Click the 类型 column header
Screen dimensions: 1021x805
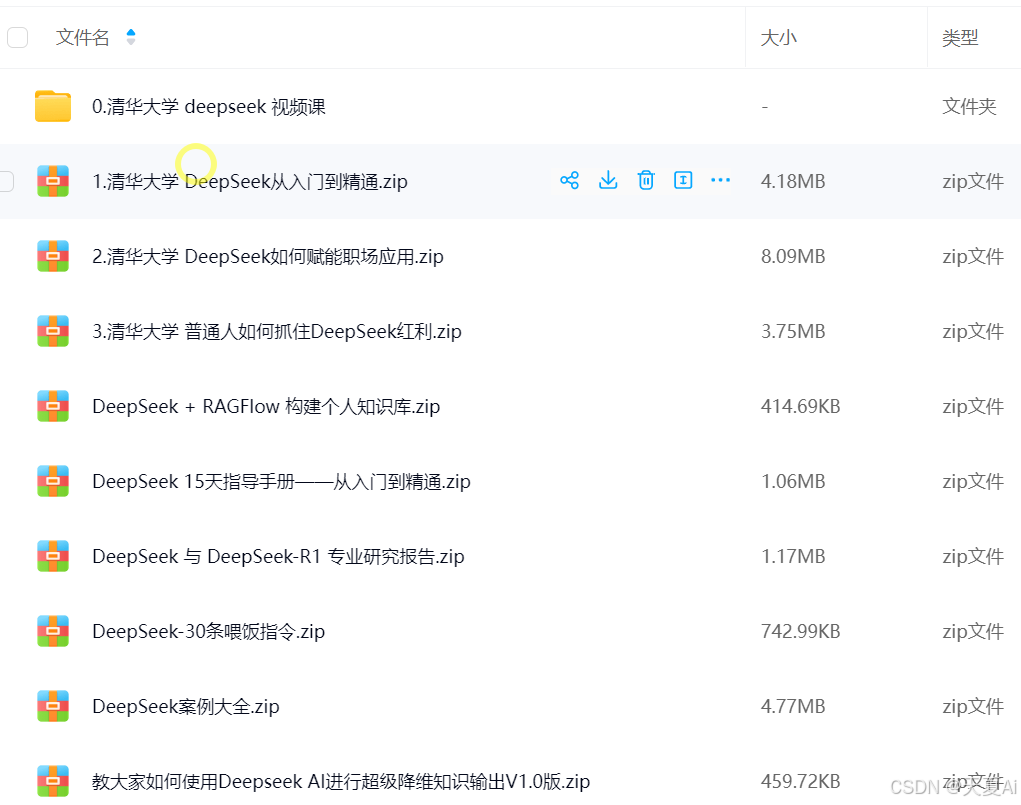960,38
